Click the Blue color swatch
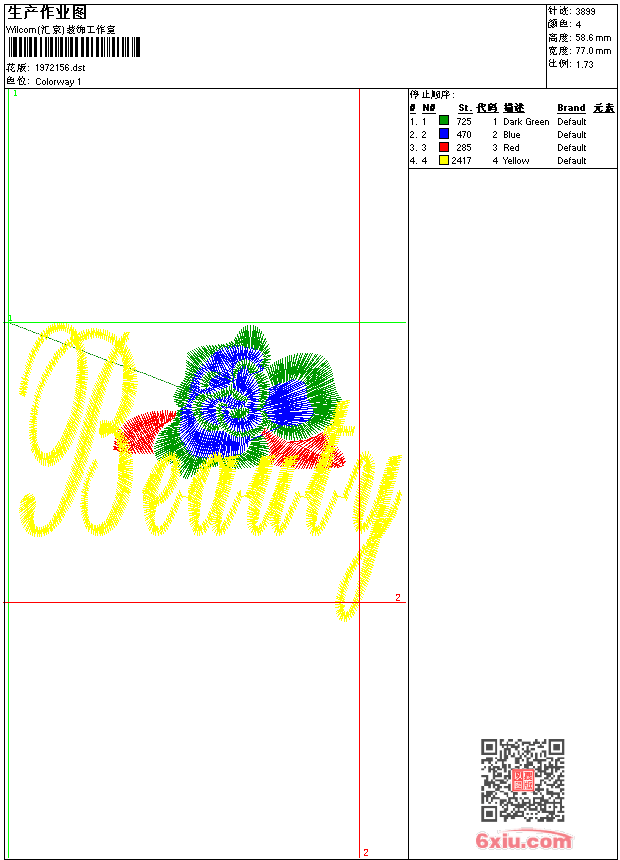620x860 pixels. tap(444, 134)
